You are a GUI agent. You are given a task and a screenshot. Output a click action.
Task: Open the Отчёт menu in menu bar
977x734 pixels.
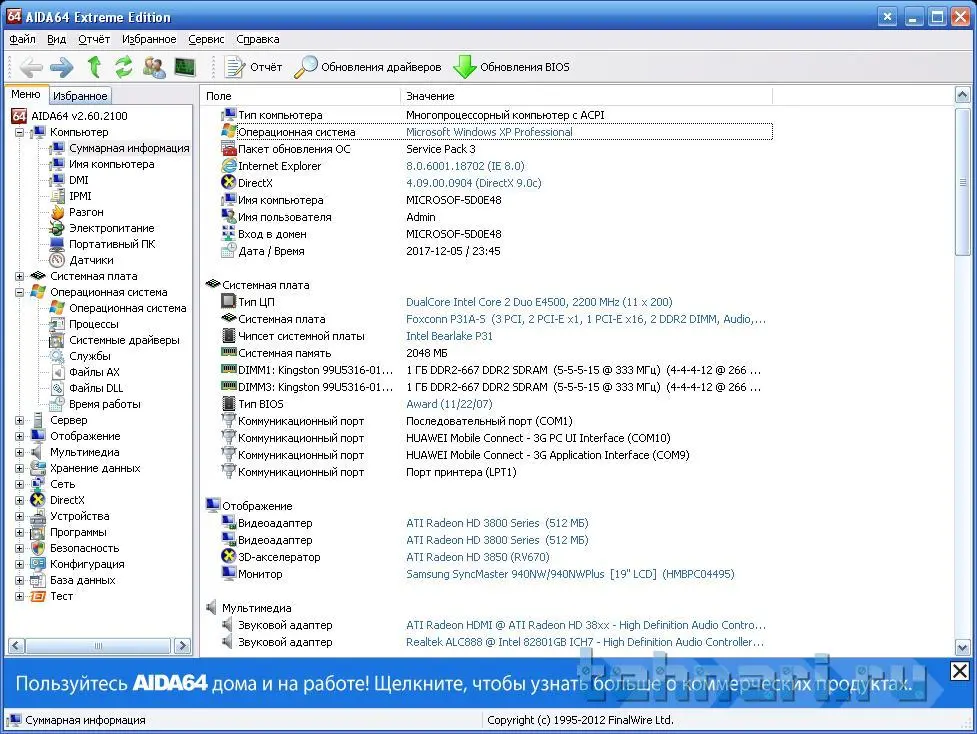[x=93, y=39]
